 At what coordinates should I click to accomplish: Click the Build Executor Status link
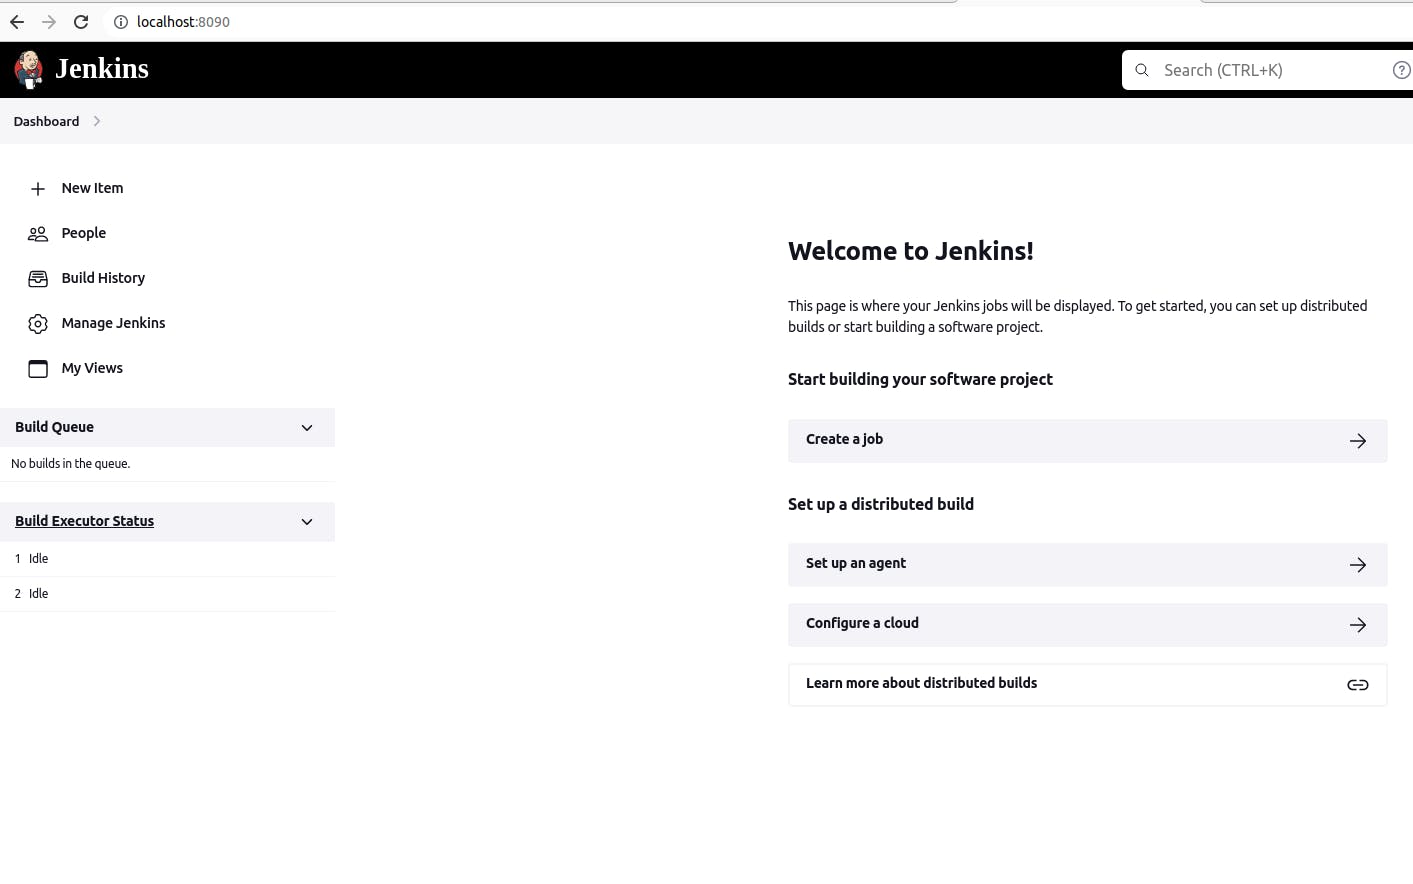point(84,521)
